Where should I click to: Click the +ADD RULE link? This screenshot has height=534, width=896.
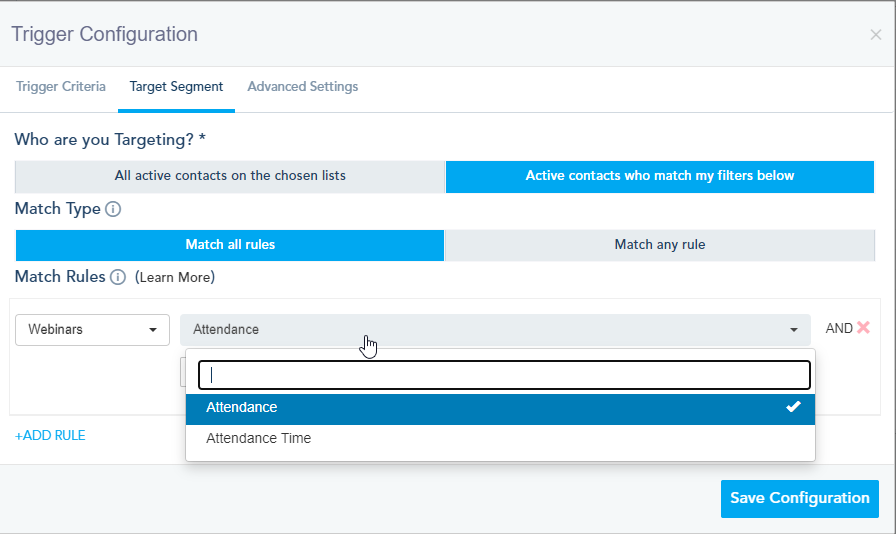(50, 436)
